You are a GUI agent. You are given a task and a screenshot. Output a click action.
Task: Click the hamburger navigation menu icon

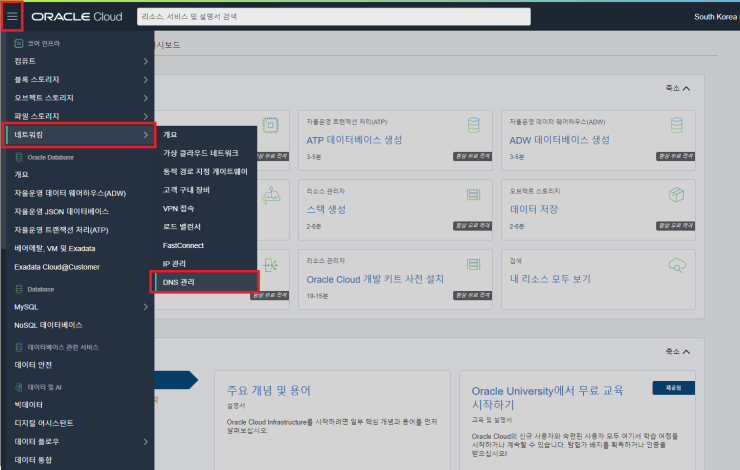12,17
